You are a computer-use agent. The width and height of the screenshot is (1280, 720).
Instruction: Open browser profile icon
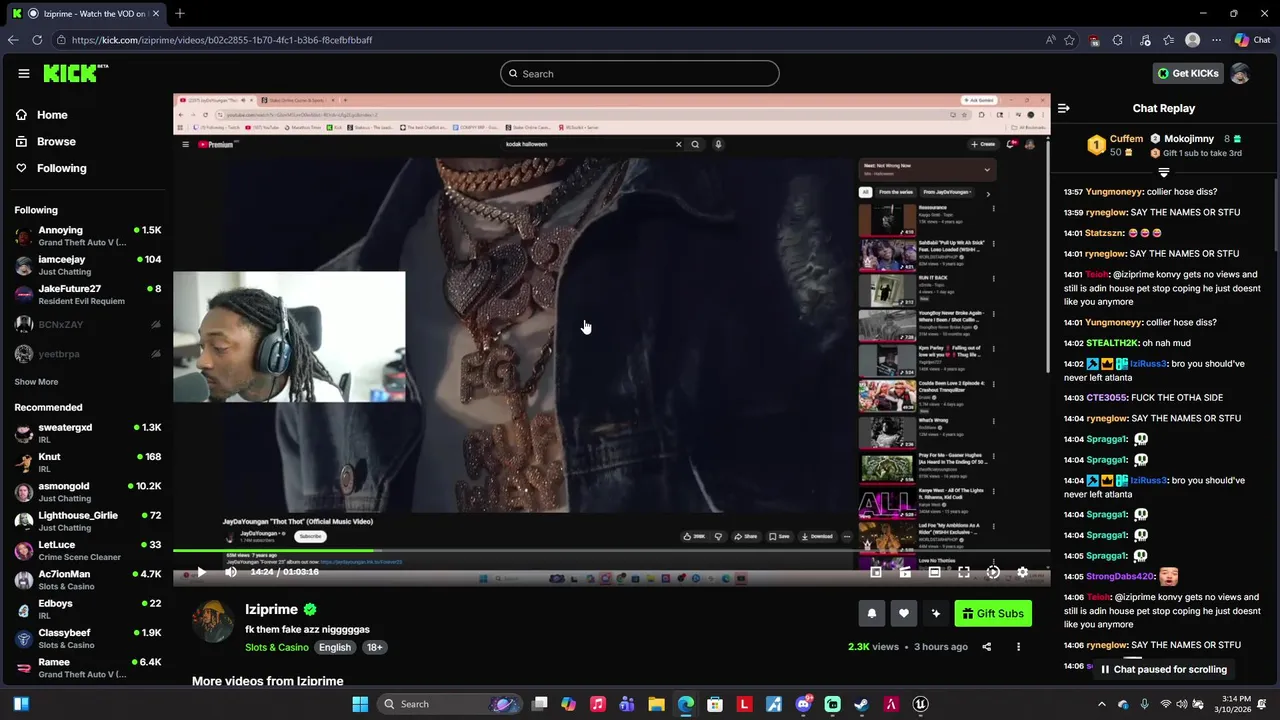tap(1192, 40)
